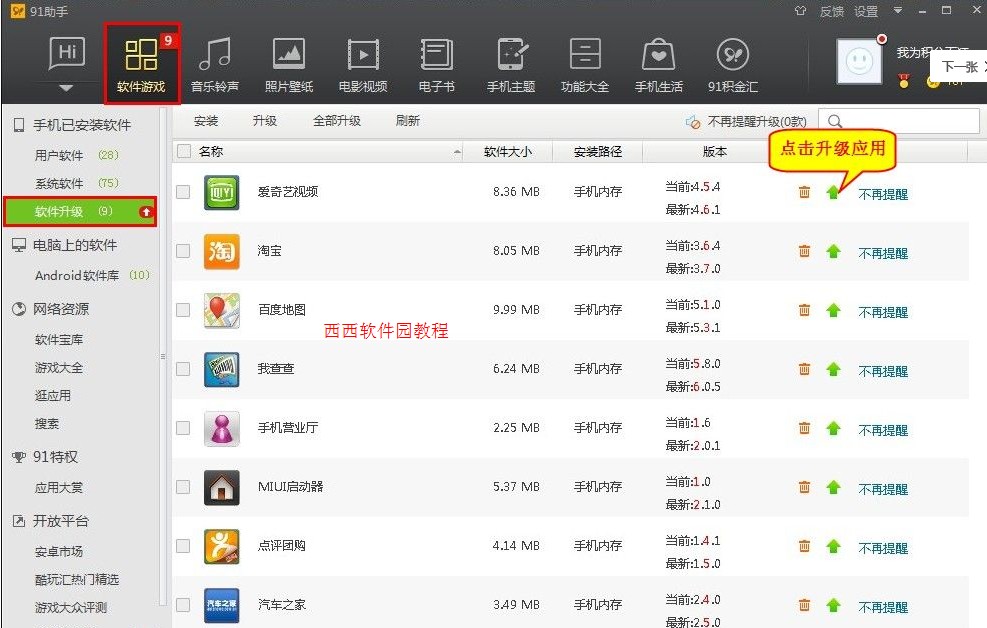Screen dimensions: 987x628
Task: Open the 功能大全 section
Action: coord(585,64)
